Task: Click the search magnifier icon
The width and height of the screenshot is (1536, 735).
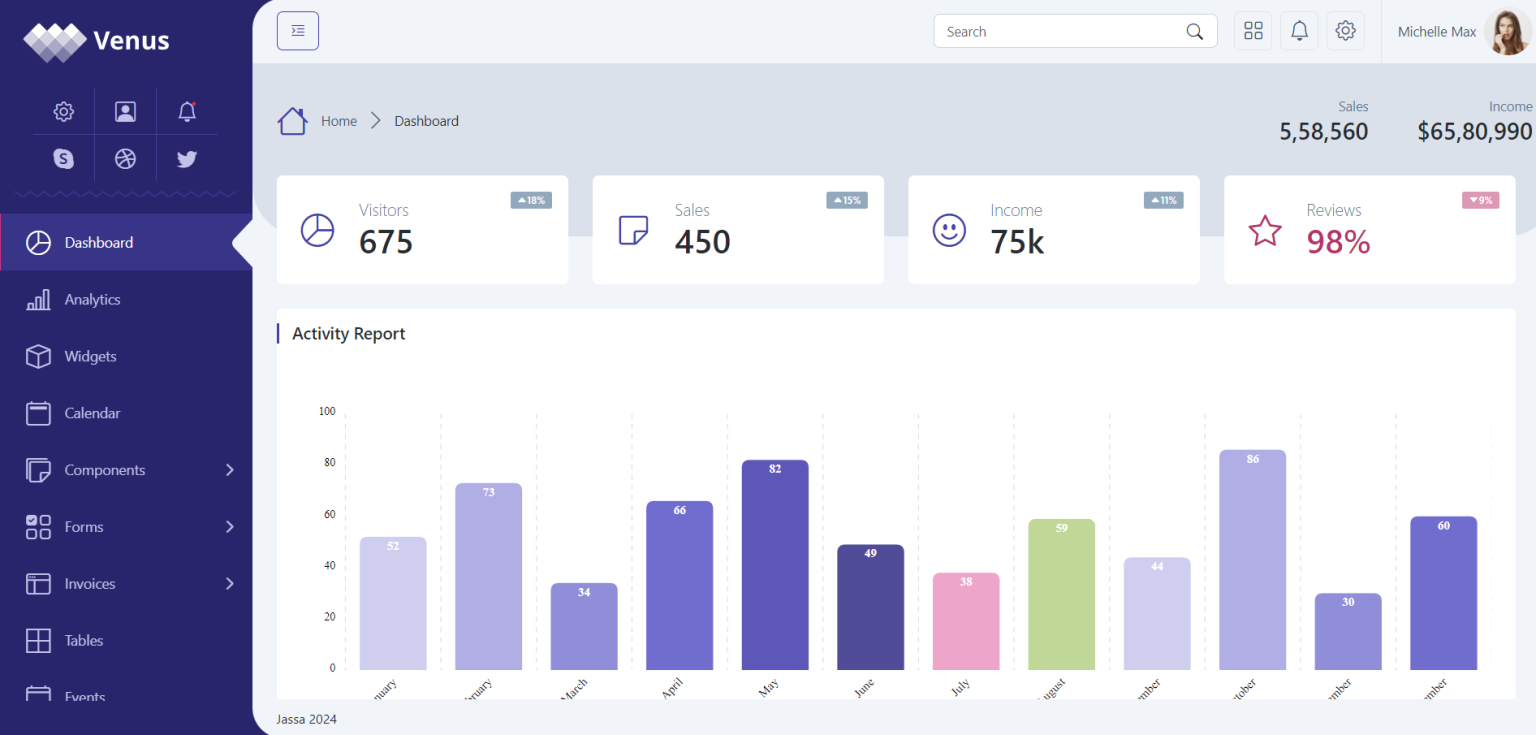Action: [1194, 31]
